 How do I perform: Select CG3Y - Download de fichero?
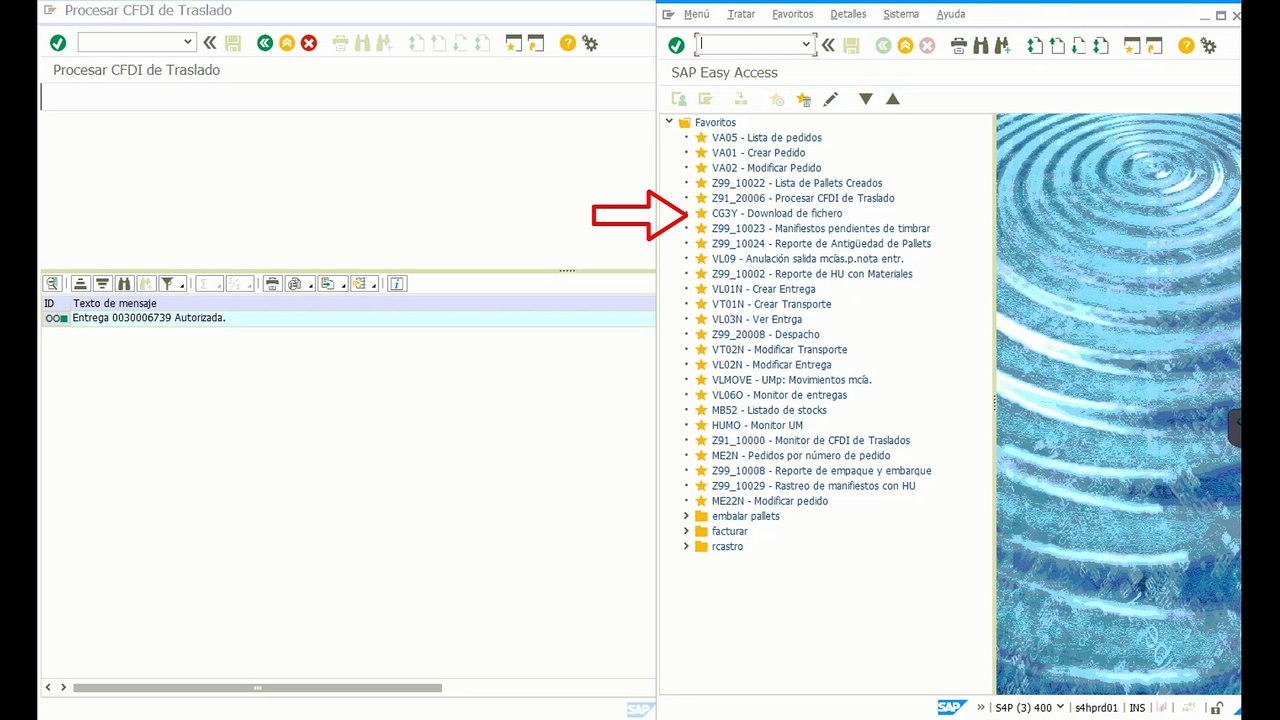[777, 213]
